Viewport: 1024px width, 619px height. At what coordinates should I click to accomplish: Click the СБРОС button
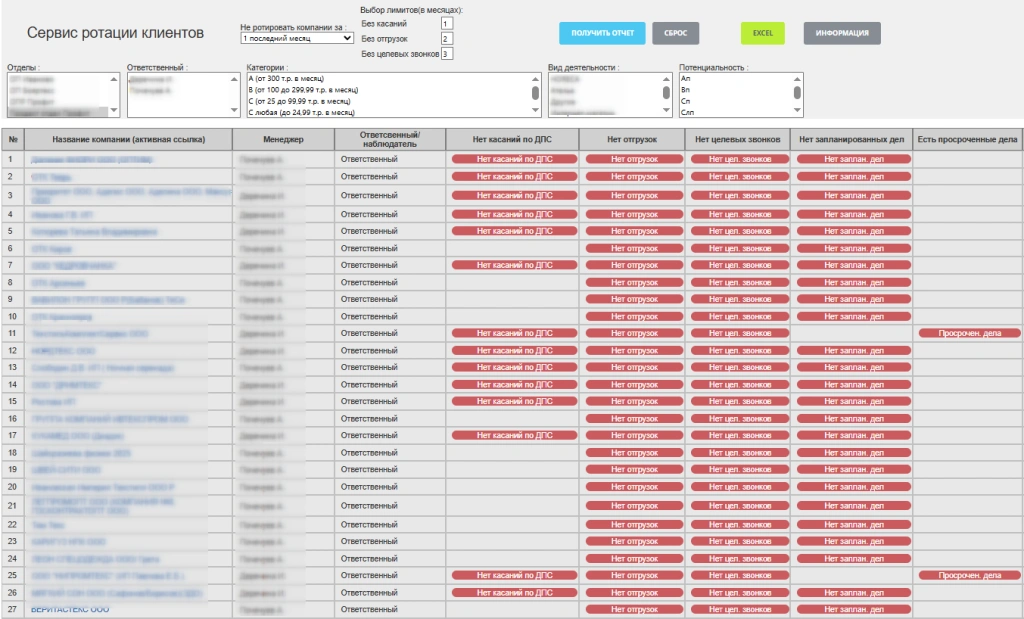(675, 33)
